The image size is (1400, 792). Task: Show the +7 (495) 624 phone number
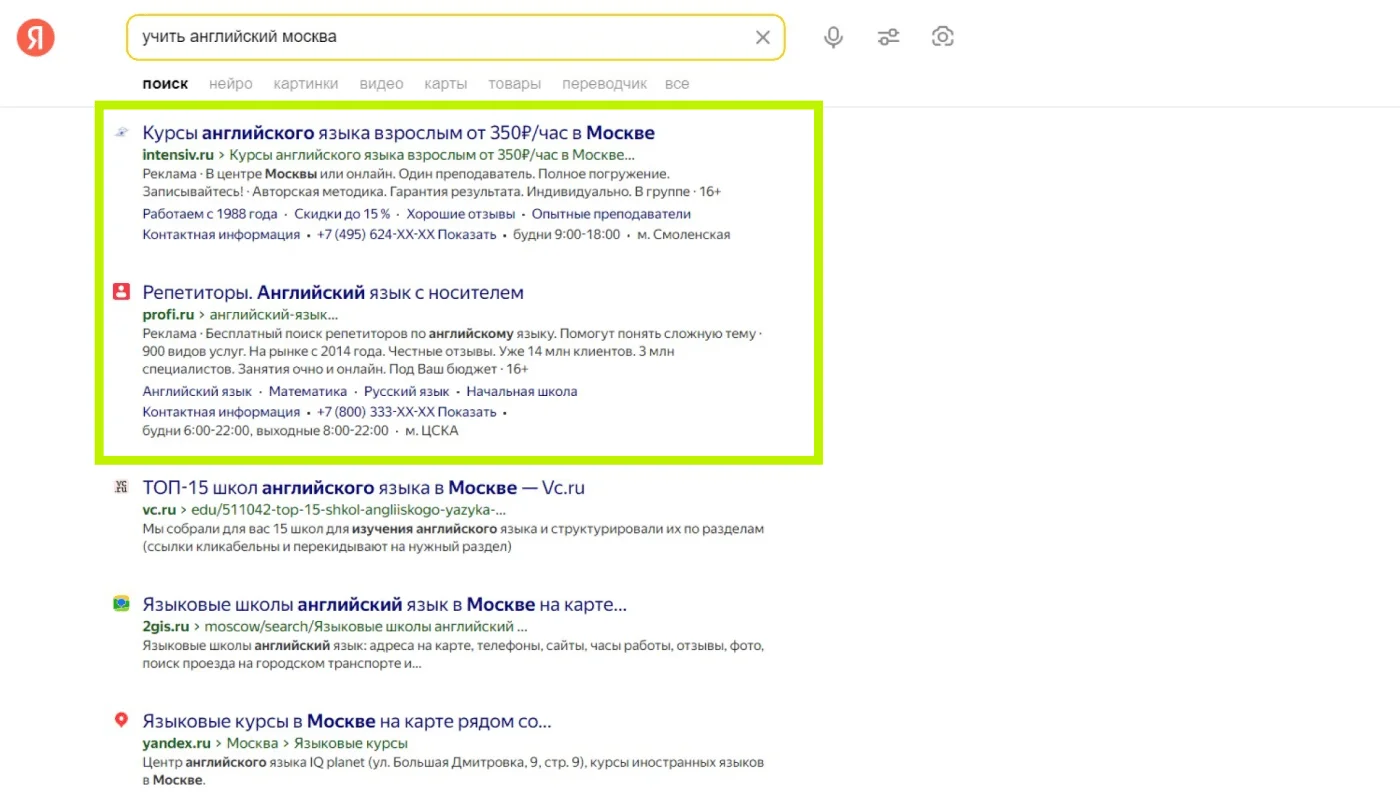click(406, 235)
